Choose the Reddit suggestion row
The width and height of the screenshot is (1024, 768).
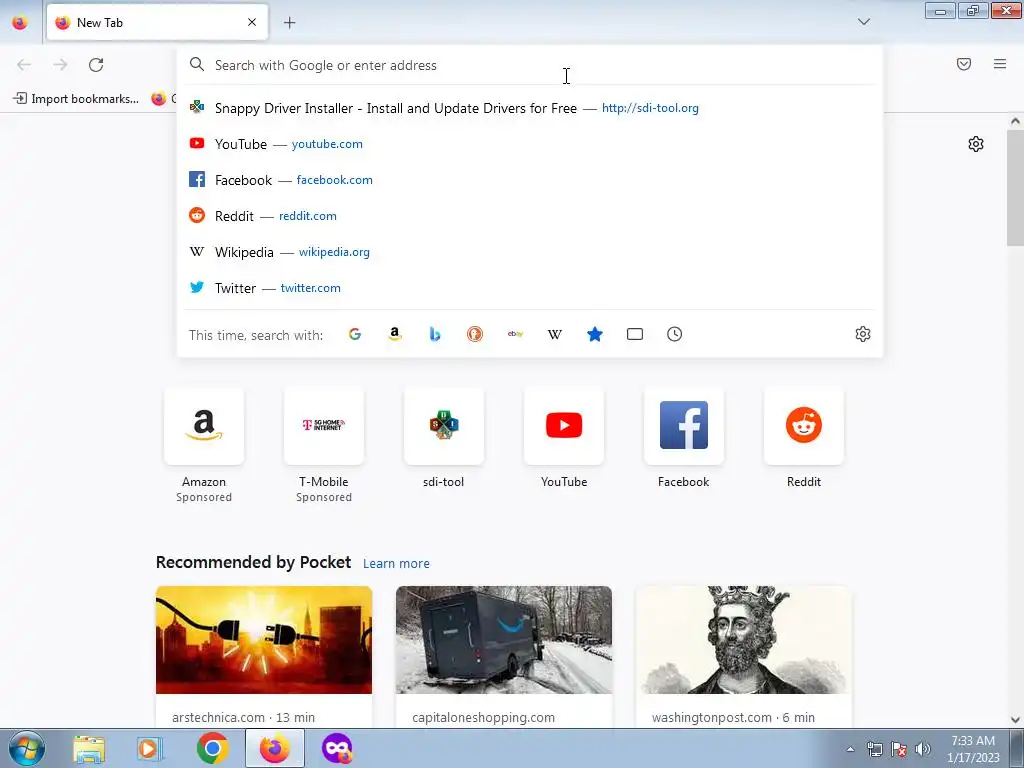pyautogui.click(x=530, y=216)
